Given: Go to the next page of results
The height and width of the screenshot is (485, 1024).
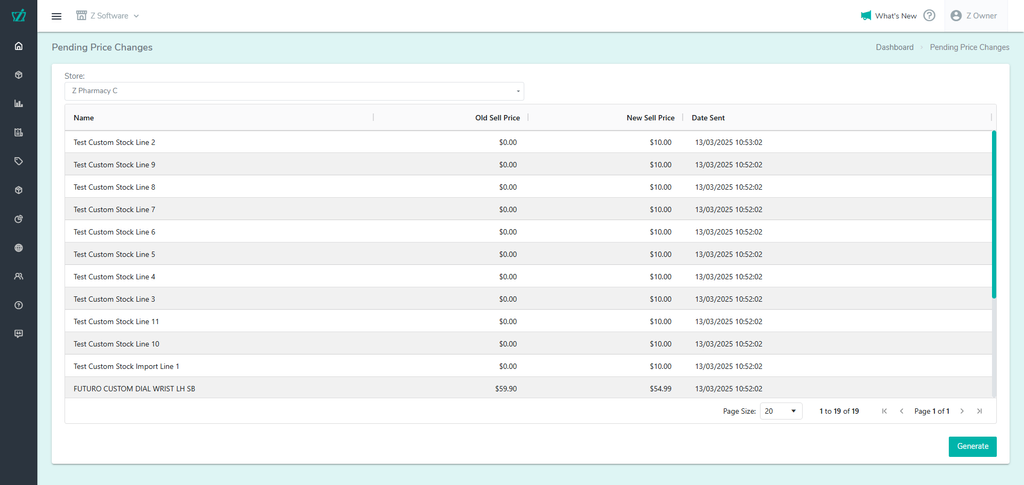Looking at the screenshot, I should point(962,411).
